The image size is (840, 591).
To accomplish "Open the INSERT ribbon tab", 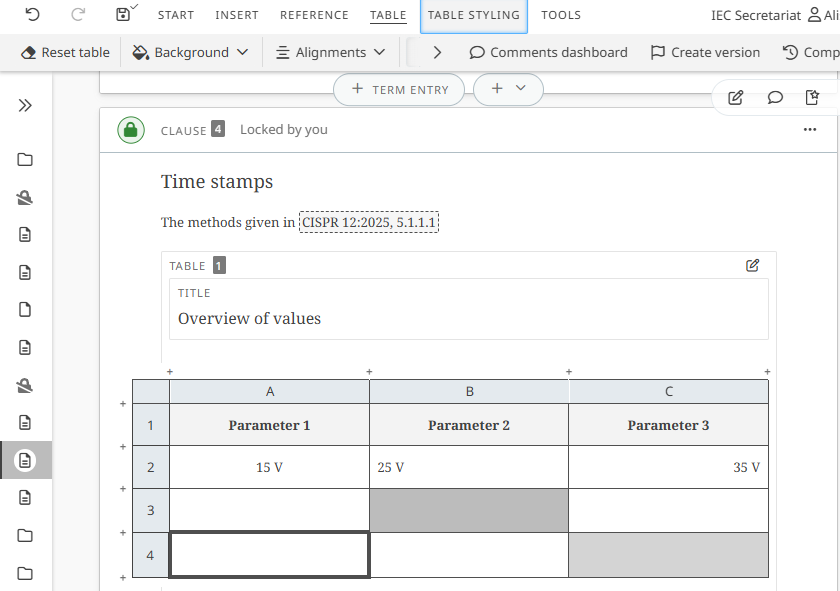I will pos(237,15).
